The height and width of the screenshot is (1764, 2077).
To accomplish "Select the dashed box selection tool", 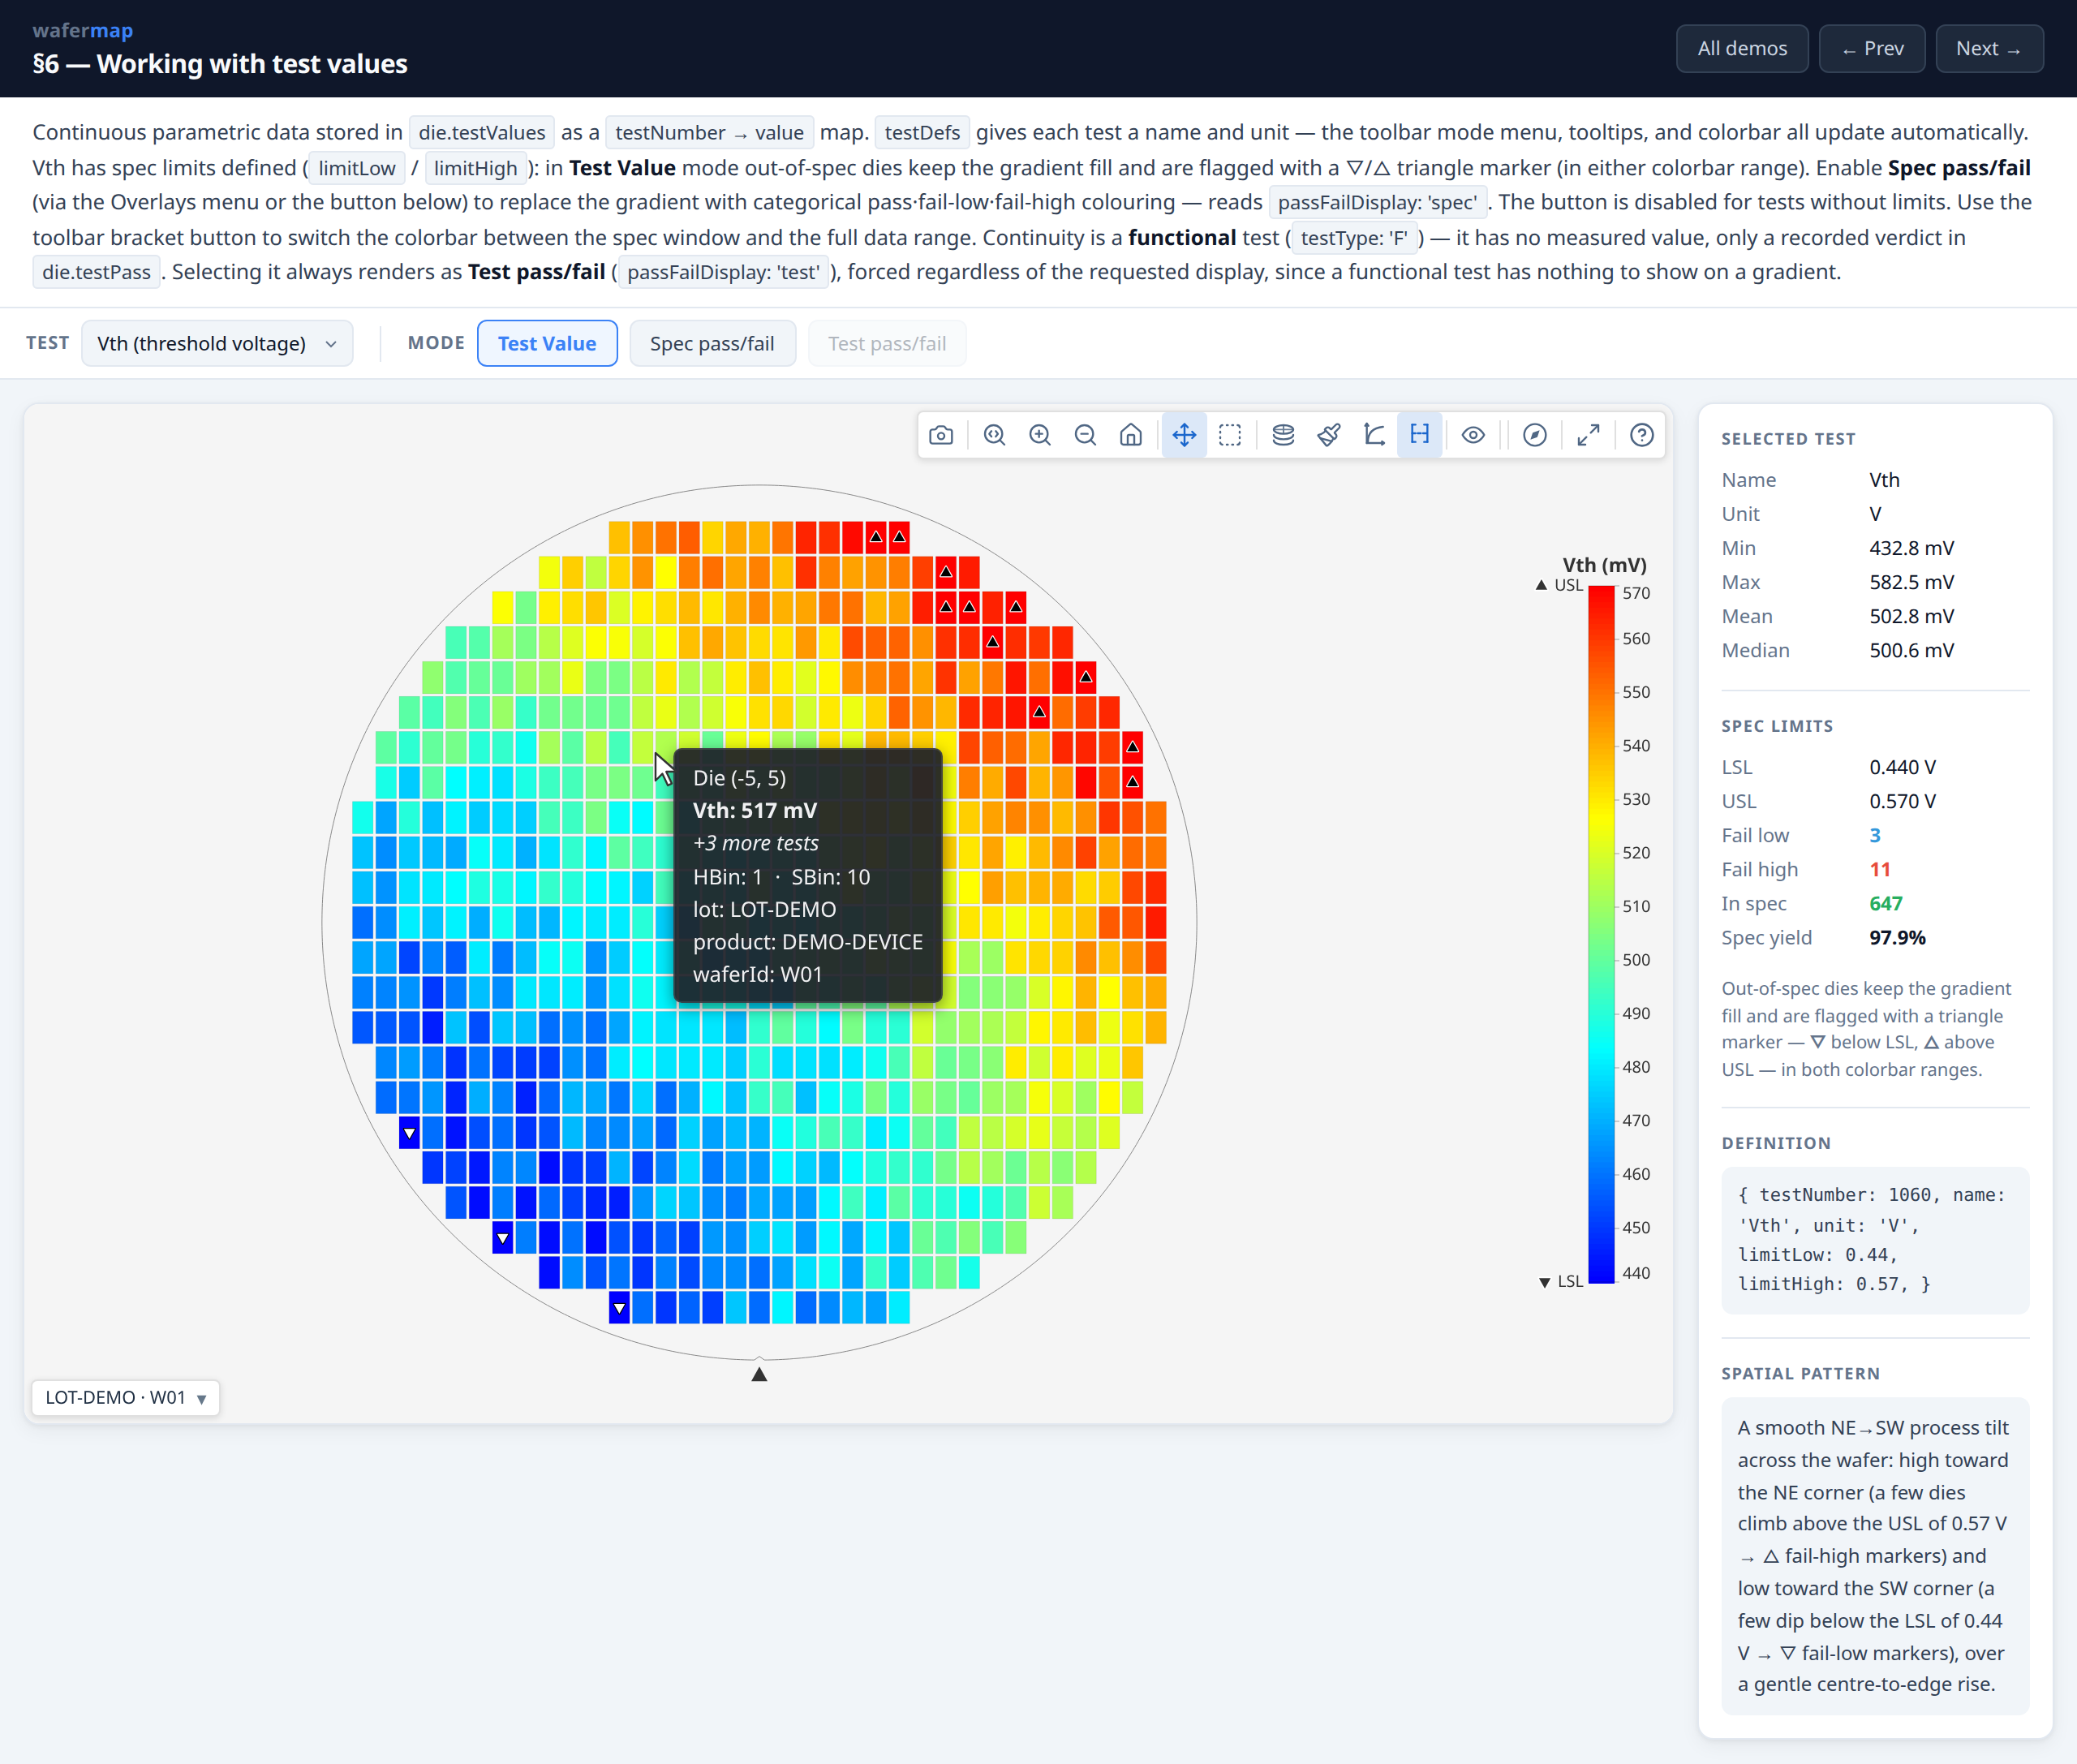I will (1230, 435).
